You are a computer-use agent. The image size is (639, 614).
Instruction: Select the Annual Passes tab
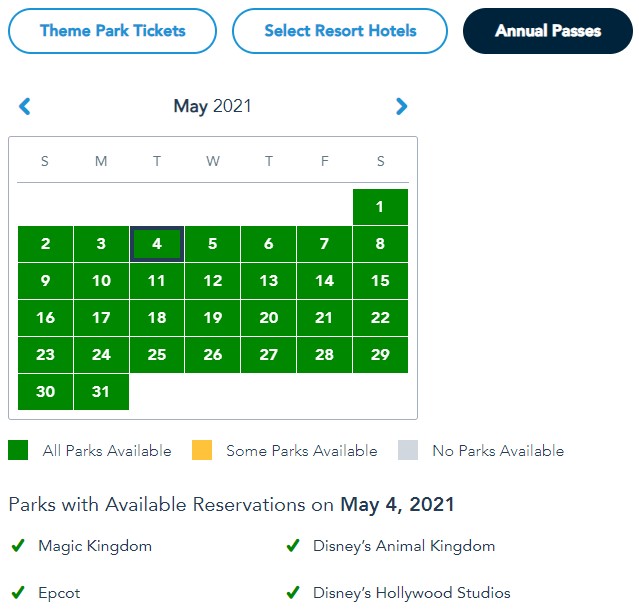pos(548,31)
